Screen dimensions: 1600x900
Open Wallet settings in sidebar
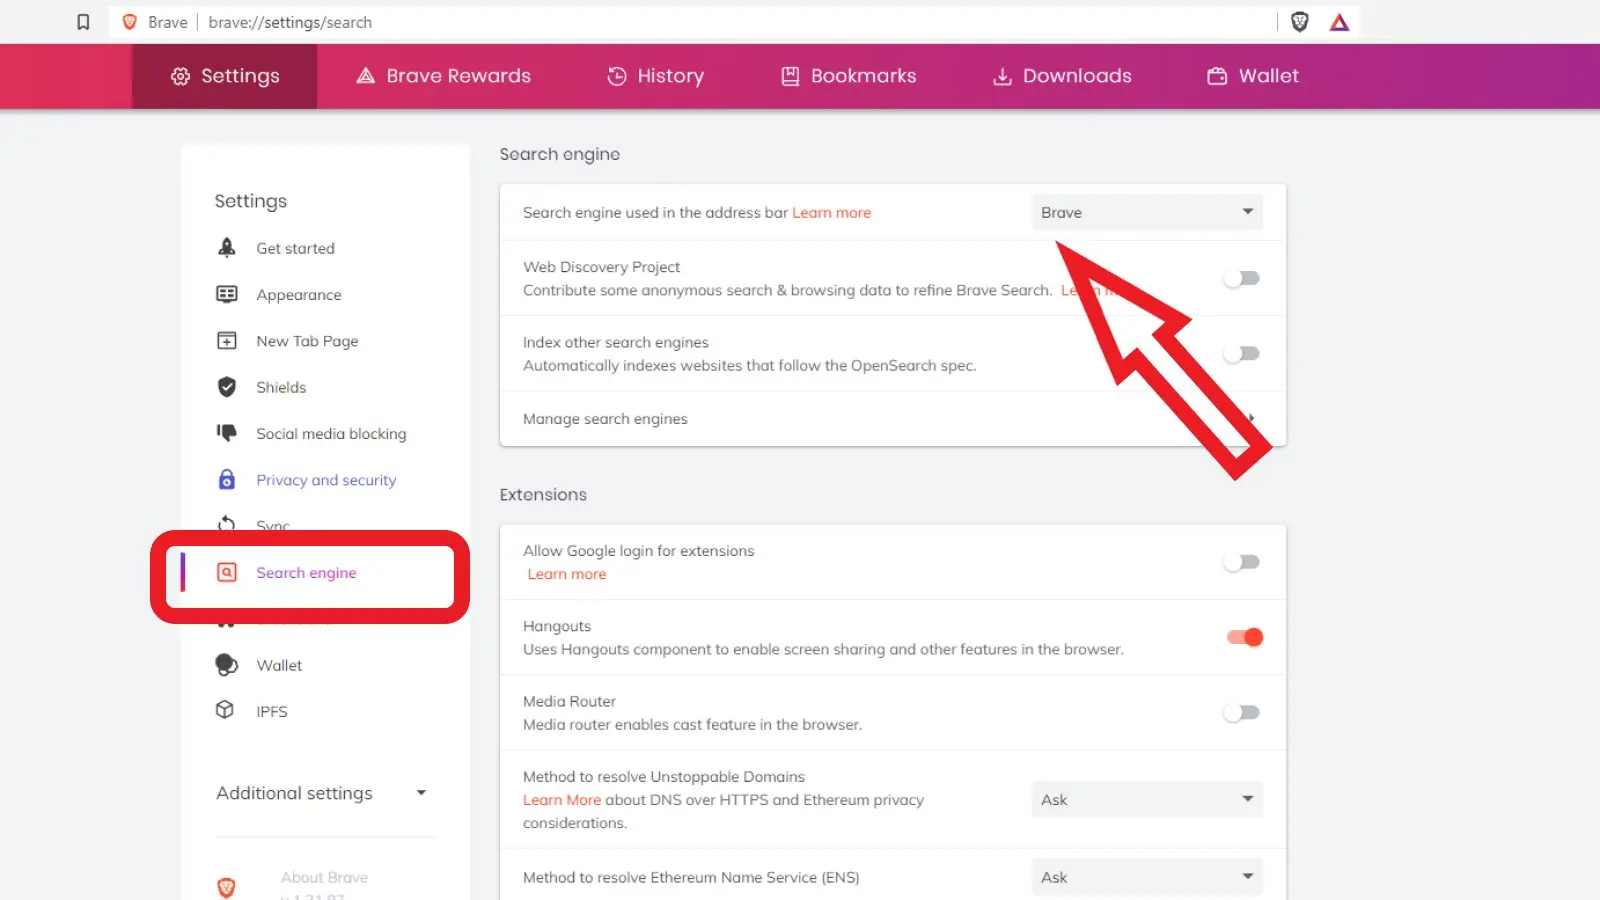point(279,665)
